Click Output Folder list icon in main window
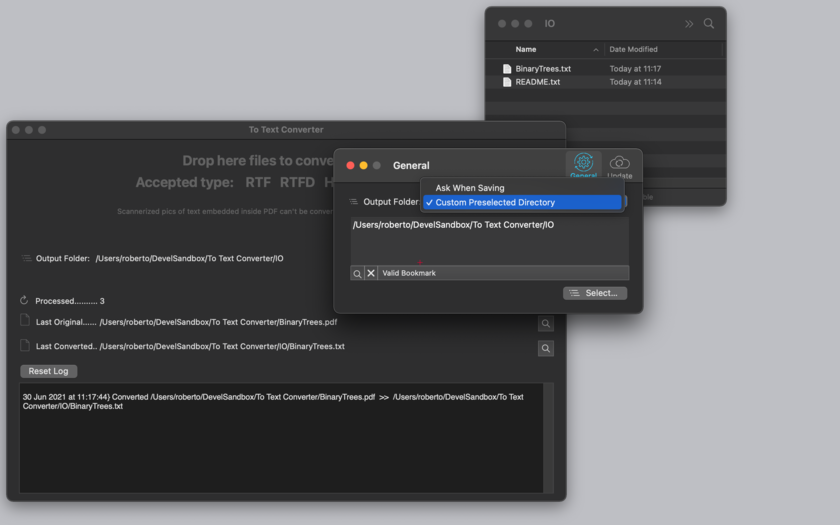The height and width of the screenshot is (525, 840). (26, 258)
